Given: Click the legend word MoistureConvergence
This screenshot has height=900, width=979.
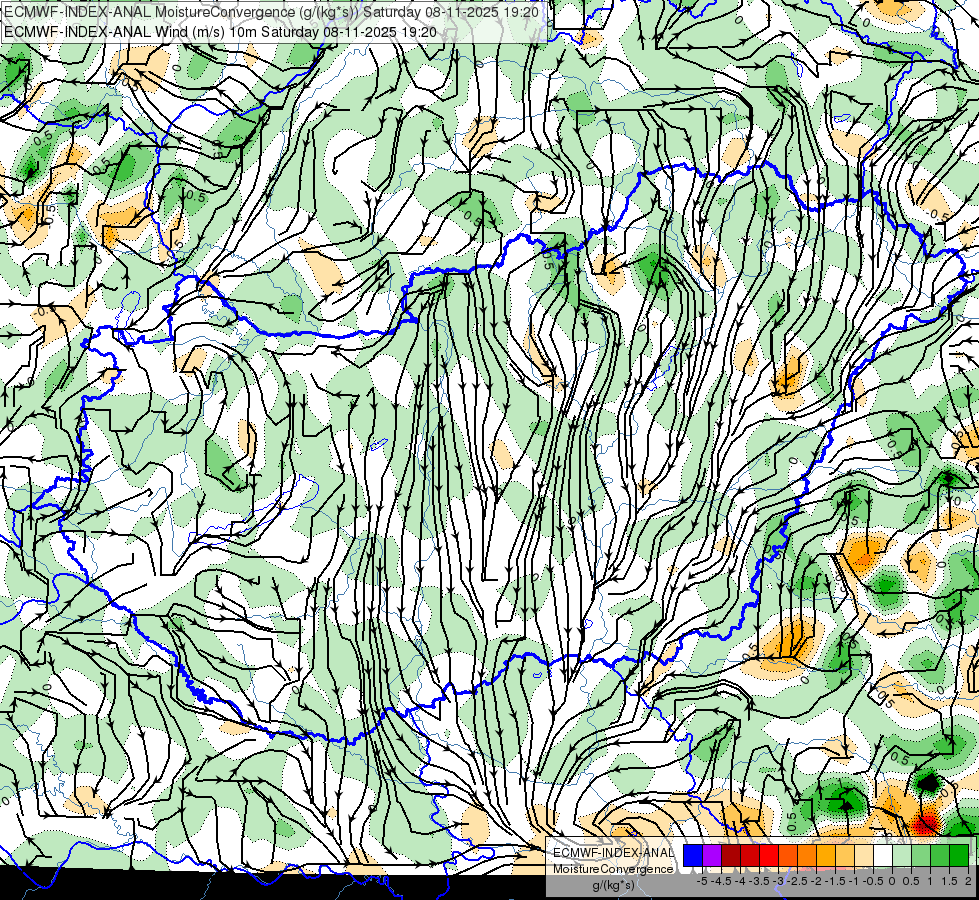Looking at the screenshot, I should [x=612, y=869].
